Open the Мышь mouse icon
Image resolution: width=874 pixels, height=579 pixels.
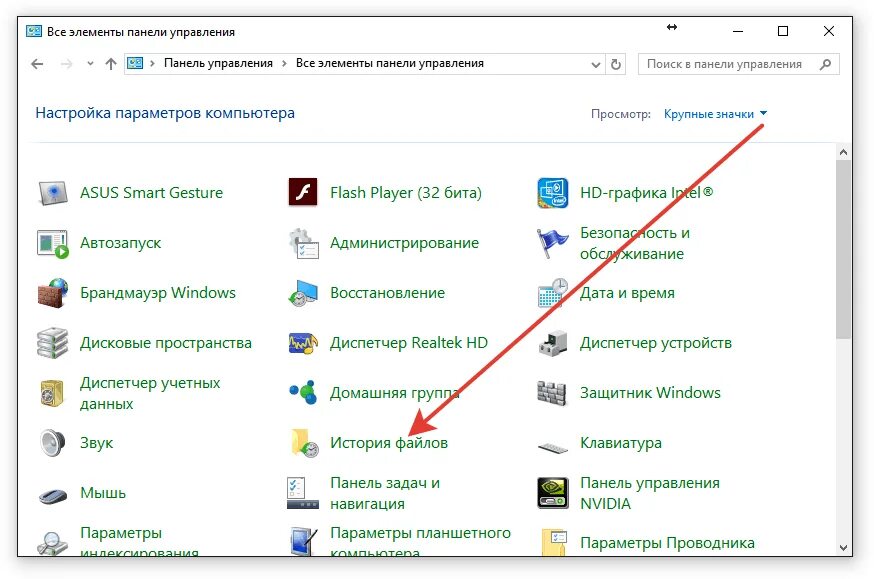point(53,495)
